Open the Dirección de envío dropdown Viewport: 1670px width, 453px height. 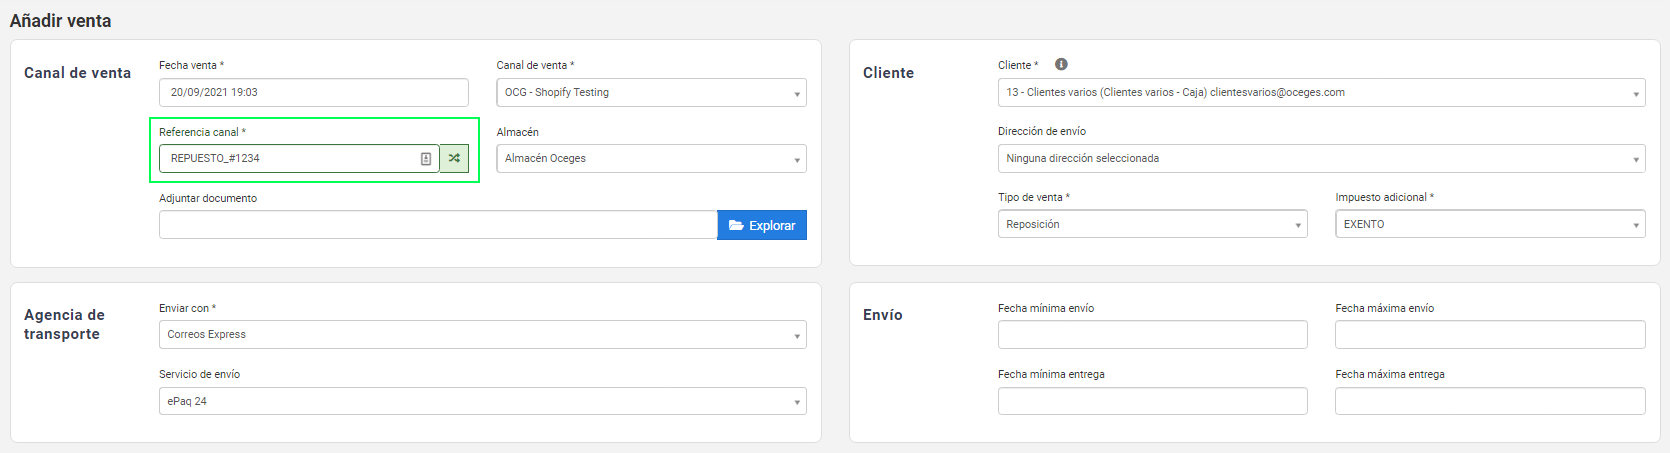point(1321,158)
